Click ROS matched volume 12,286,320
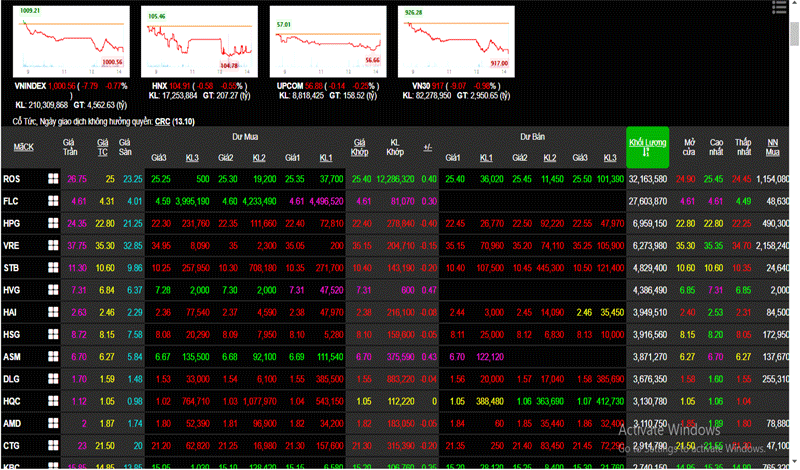 click(395, 179)
